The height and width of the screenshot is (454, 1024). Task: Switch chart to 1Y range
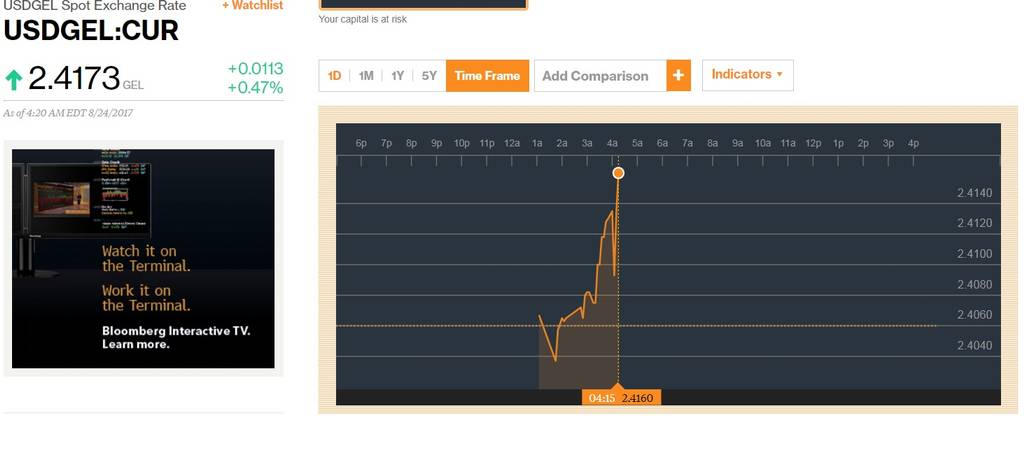coord(397,76)
